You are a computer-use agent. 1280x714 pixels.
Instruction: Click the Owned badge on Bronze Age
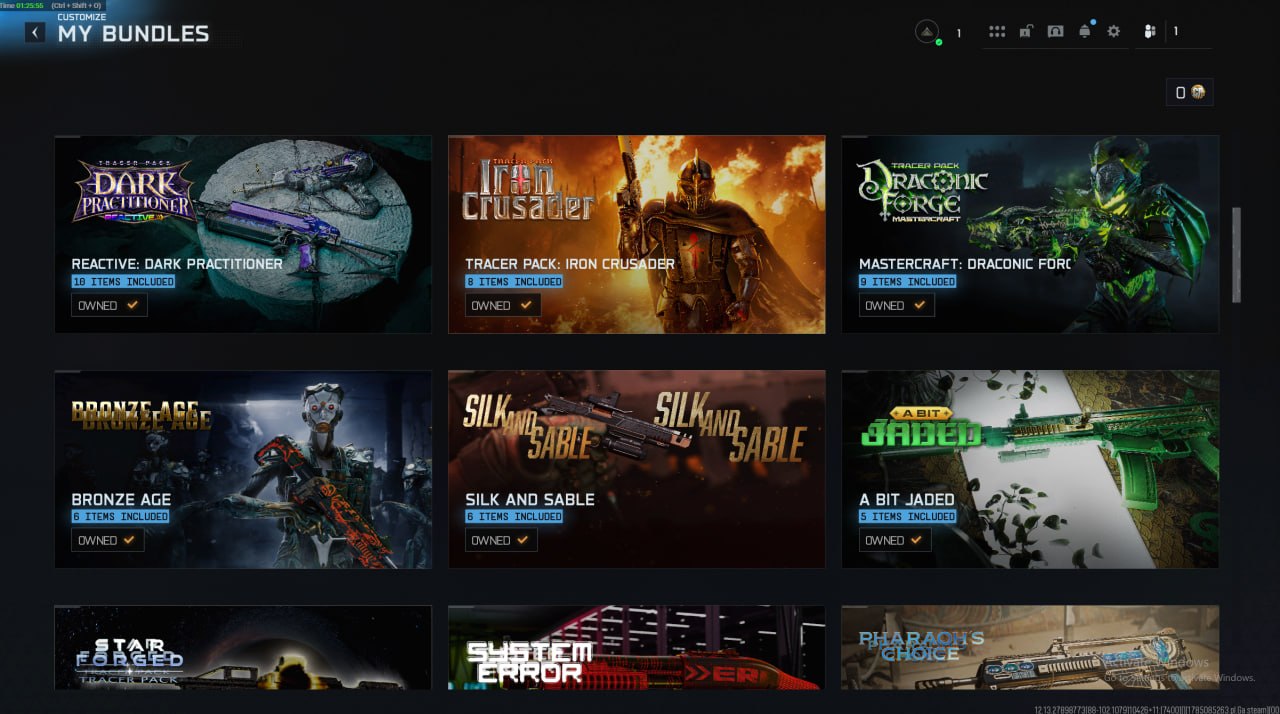pyautogui.click(x=107, y=540)
